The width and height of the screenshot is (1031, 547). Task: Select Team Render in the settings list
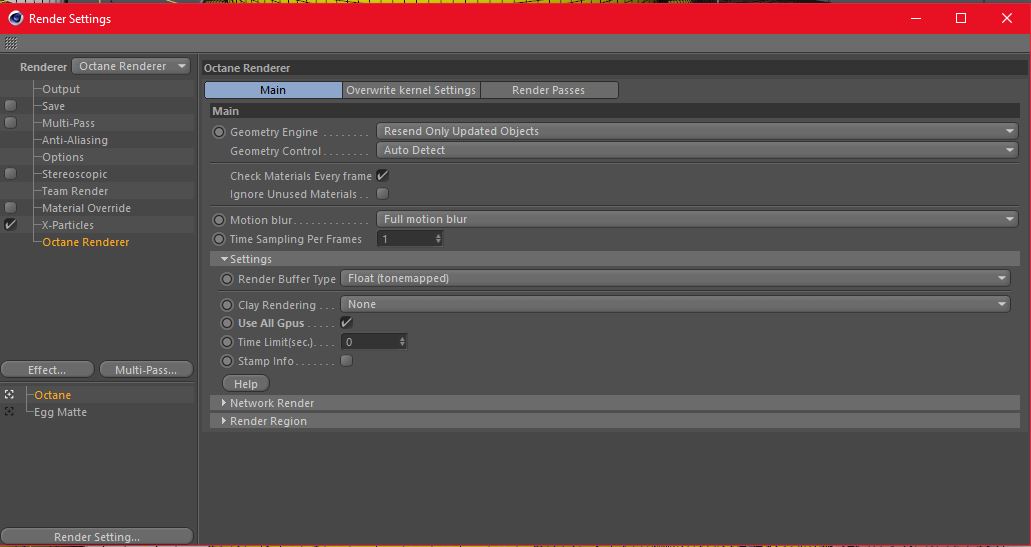point(75,191)
